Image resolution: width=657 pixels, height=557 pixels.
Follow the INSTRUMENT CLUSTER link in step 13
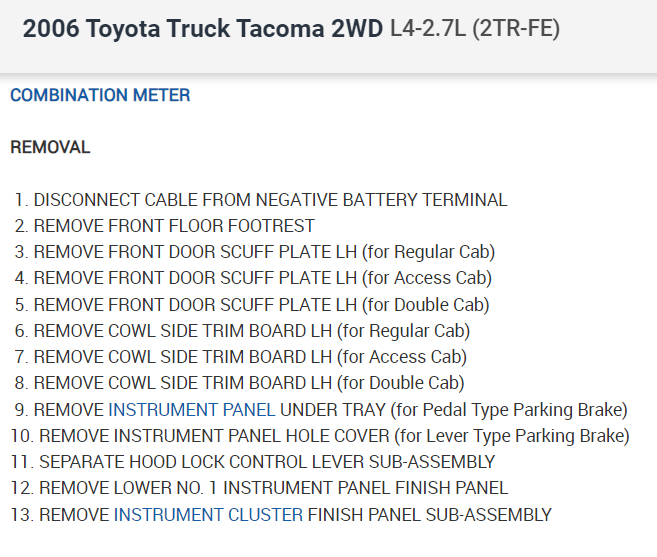208,515
